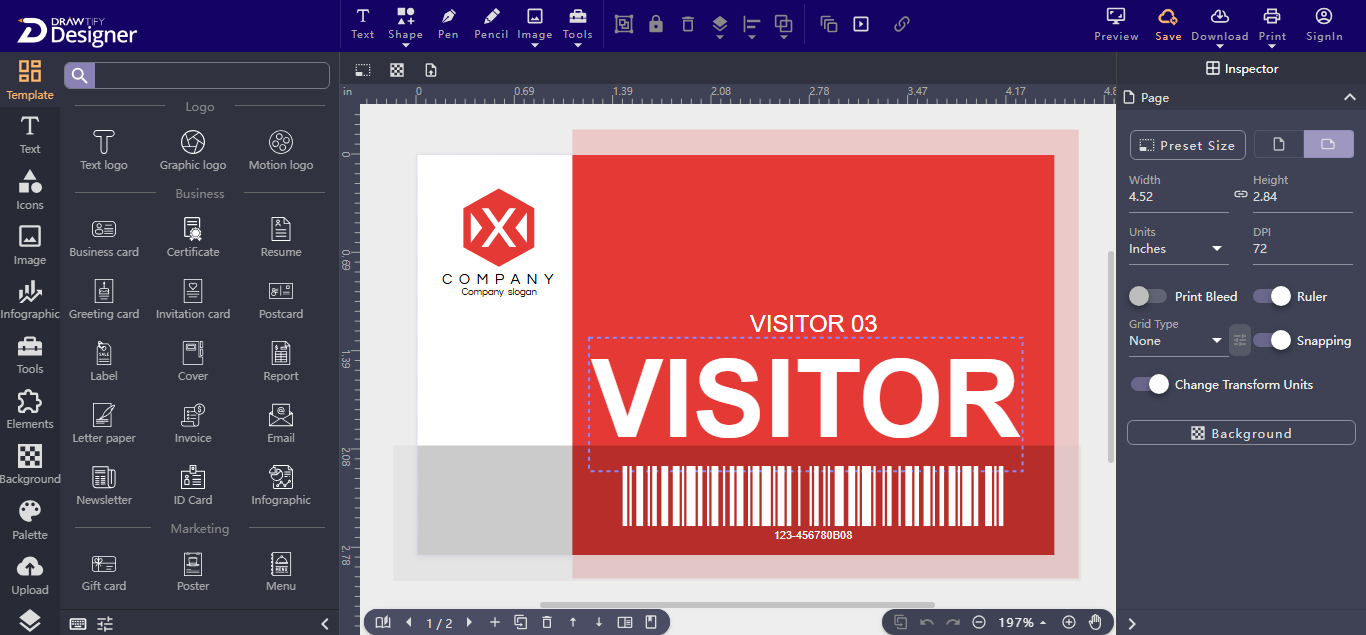Click the lock icon in the toolbar
The image size is (1366, 635).
655,23
